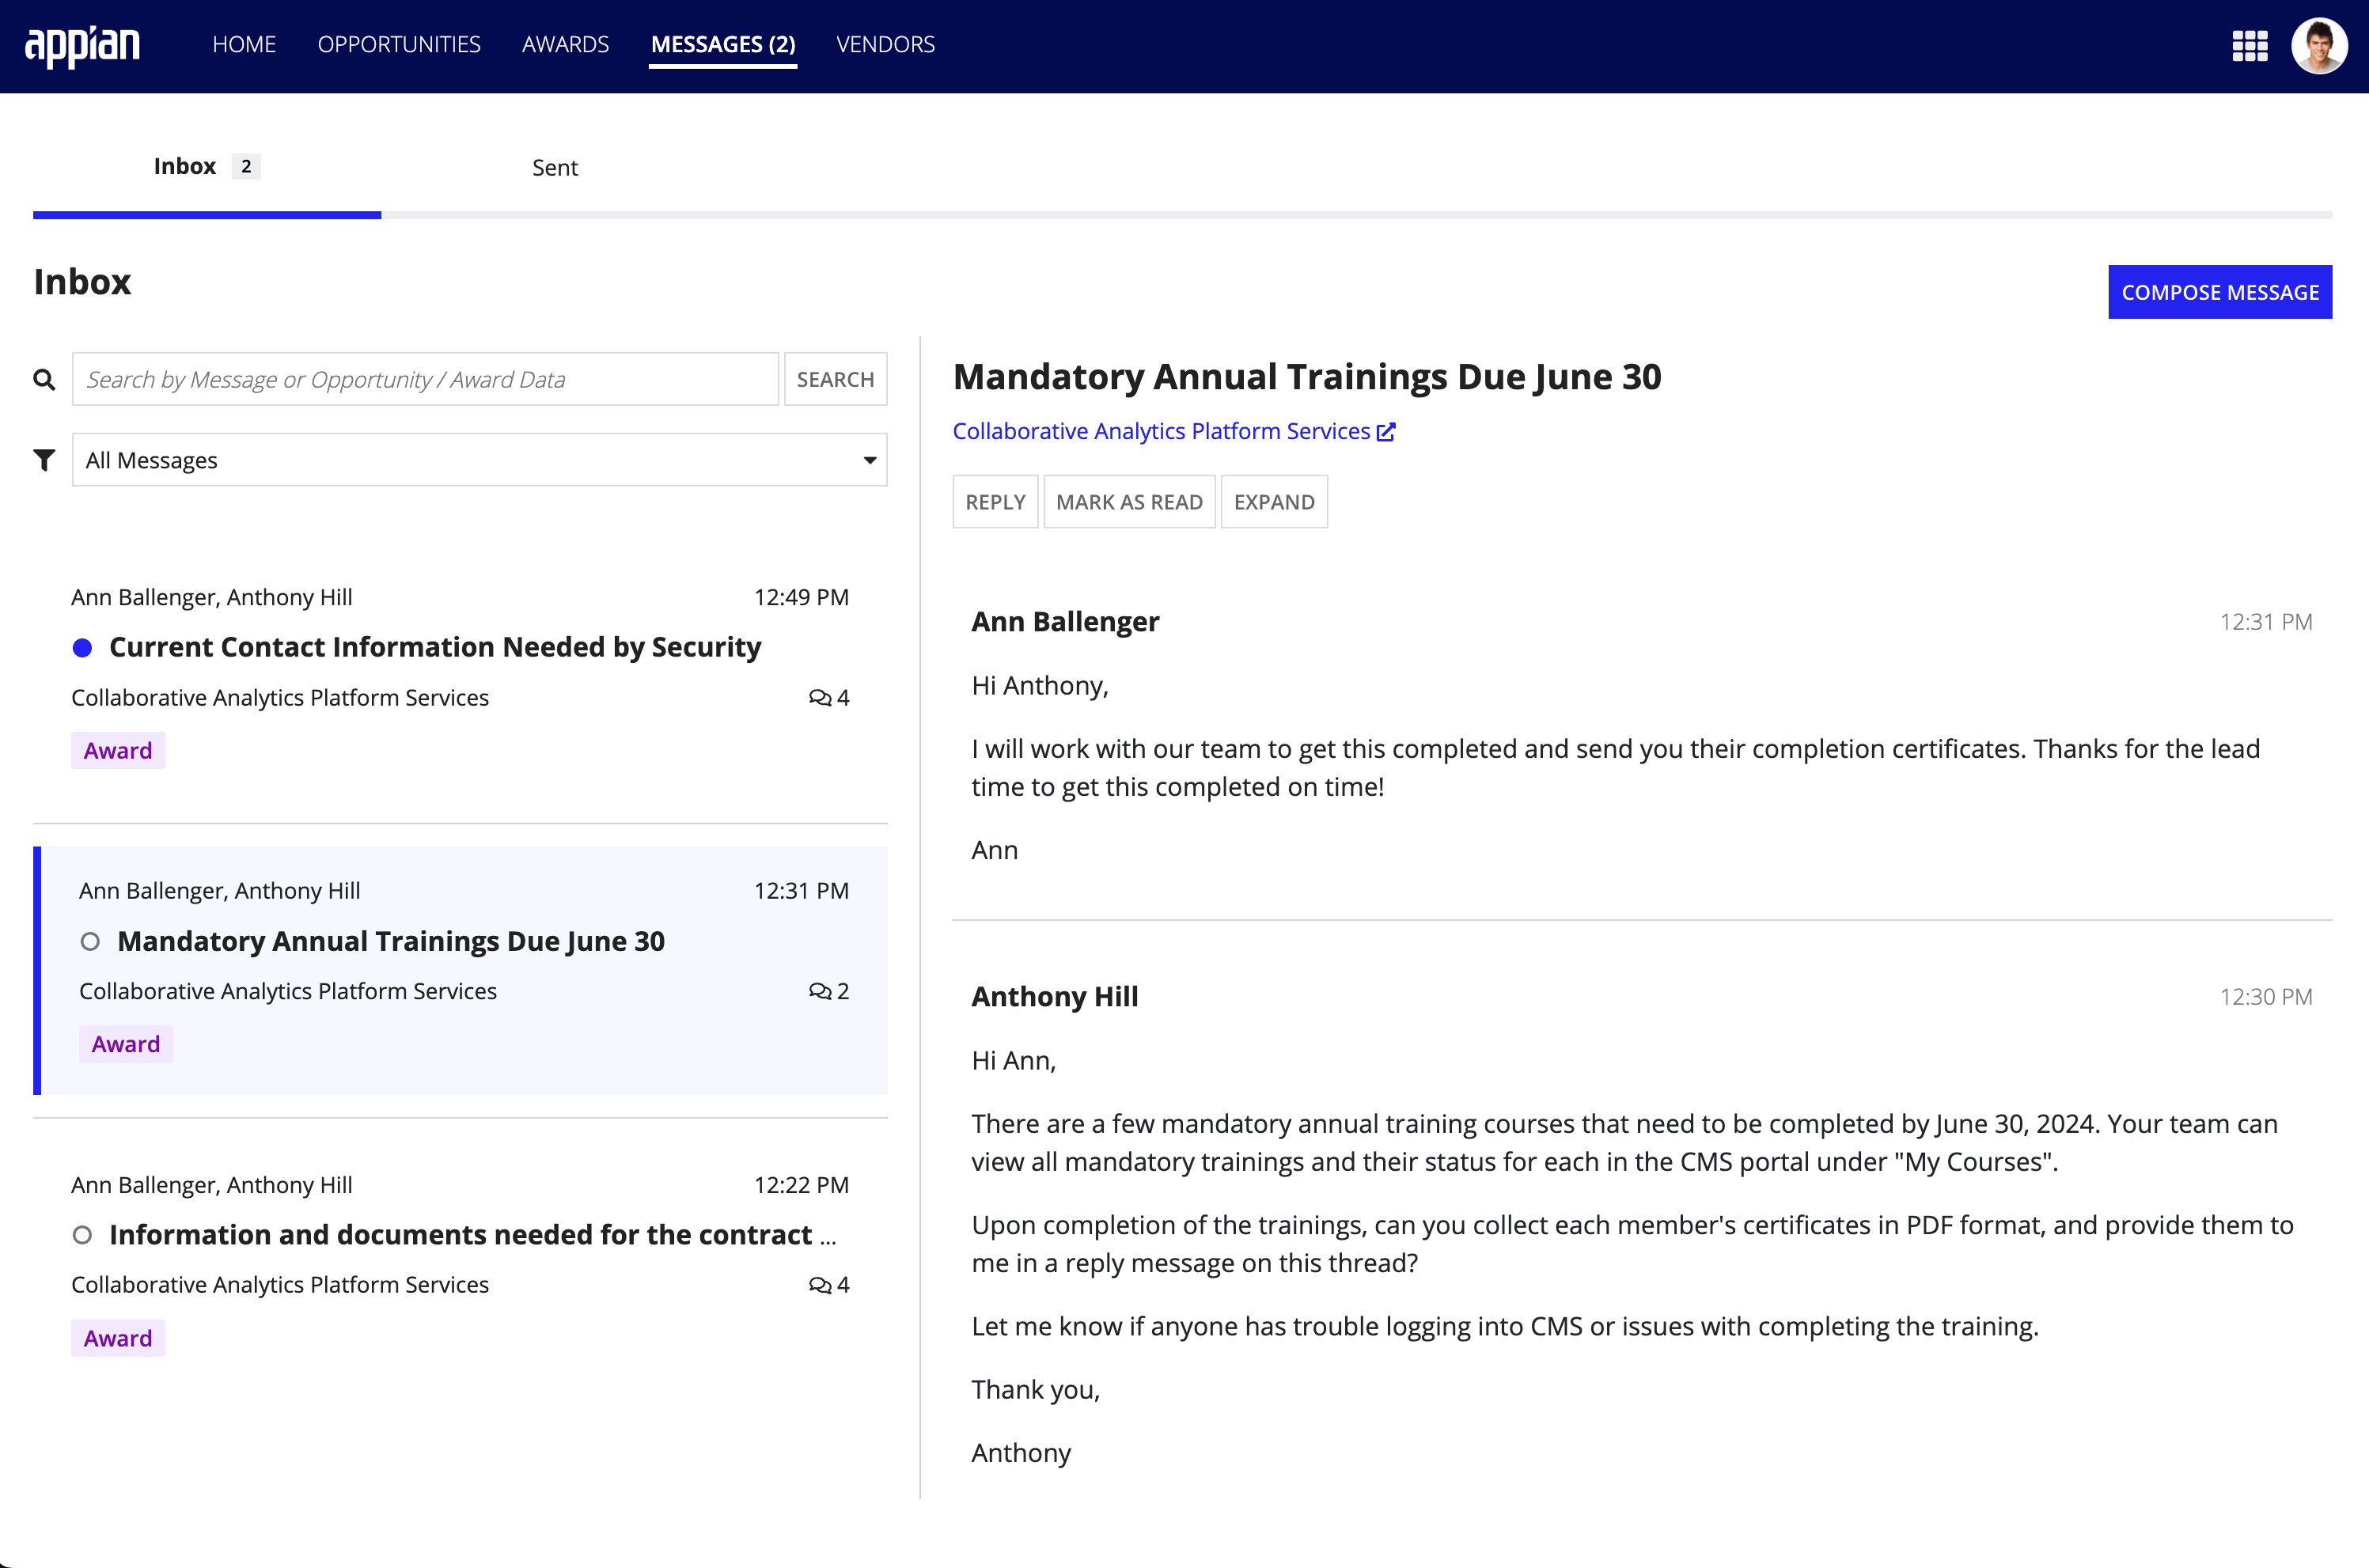Click the filter icon to filter messages
2369x1568 pixels.
coord(44,459)
